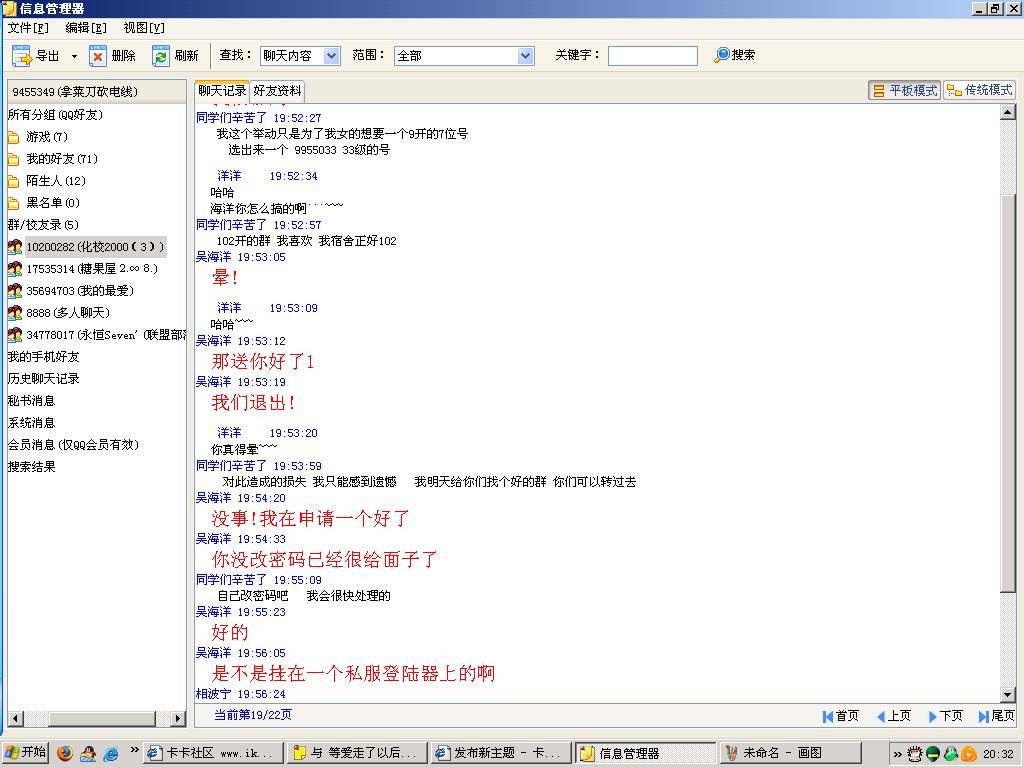Screen dimensions: 1024x768
Task: Click the Export (导出) toolbar icon
Action: 22,56
